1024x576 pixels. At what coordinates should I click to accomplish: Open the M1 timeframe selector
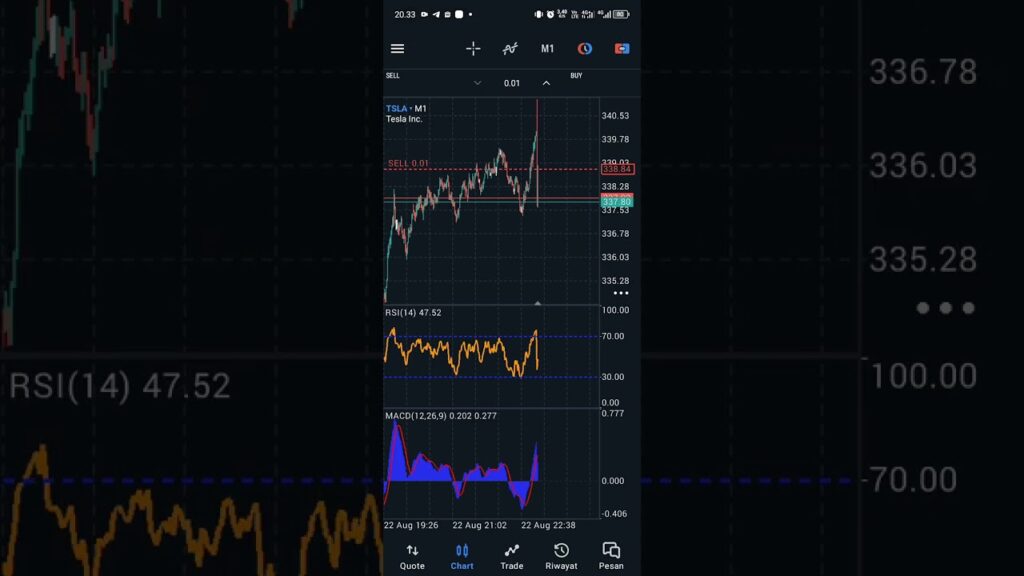tap(548, 49)
